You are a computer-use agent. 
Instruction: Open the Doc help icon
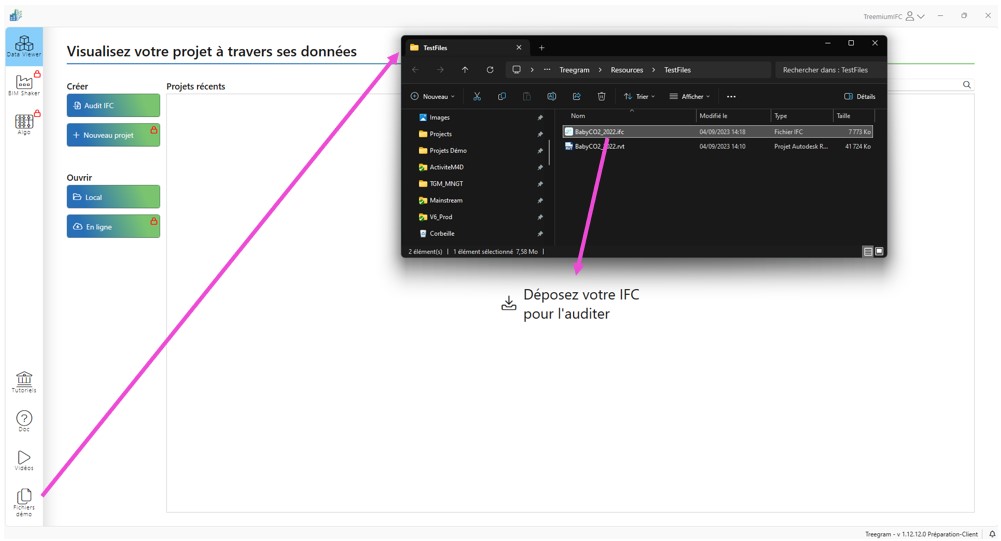click(24, 420)
